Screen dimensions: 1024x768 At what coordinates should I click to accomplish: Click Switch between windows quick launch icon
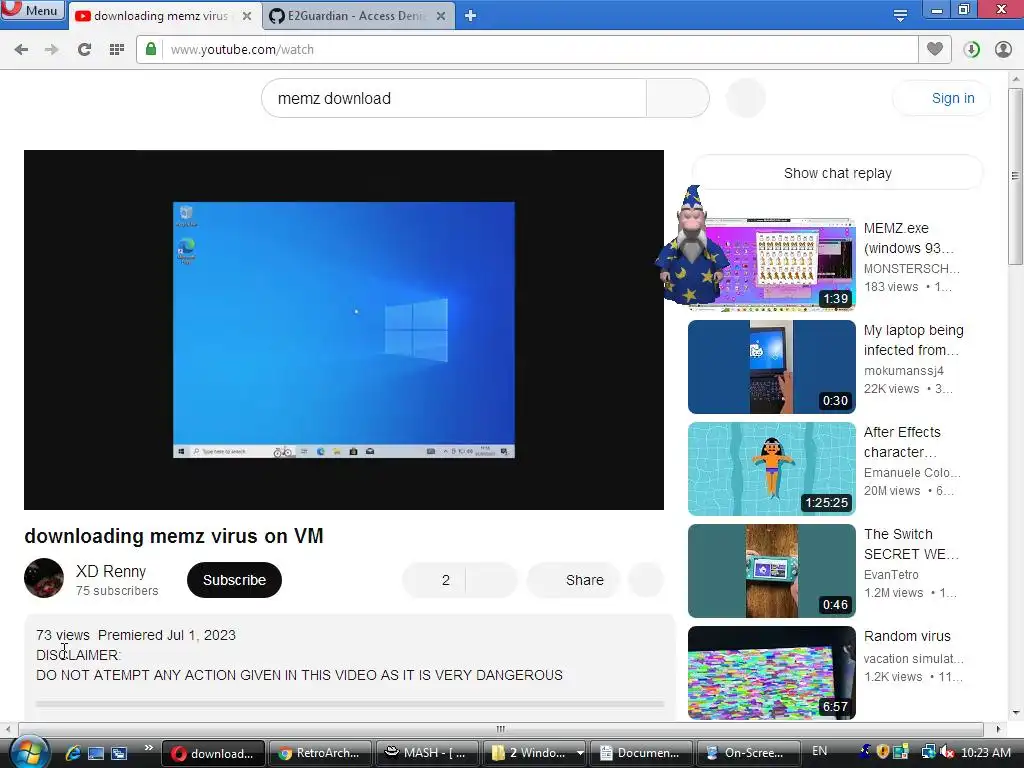119,753
